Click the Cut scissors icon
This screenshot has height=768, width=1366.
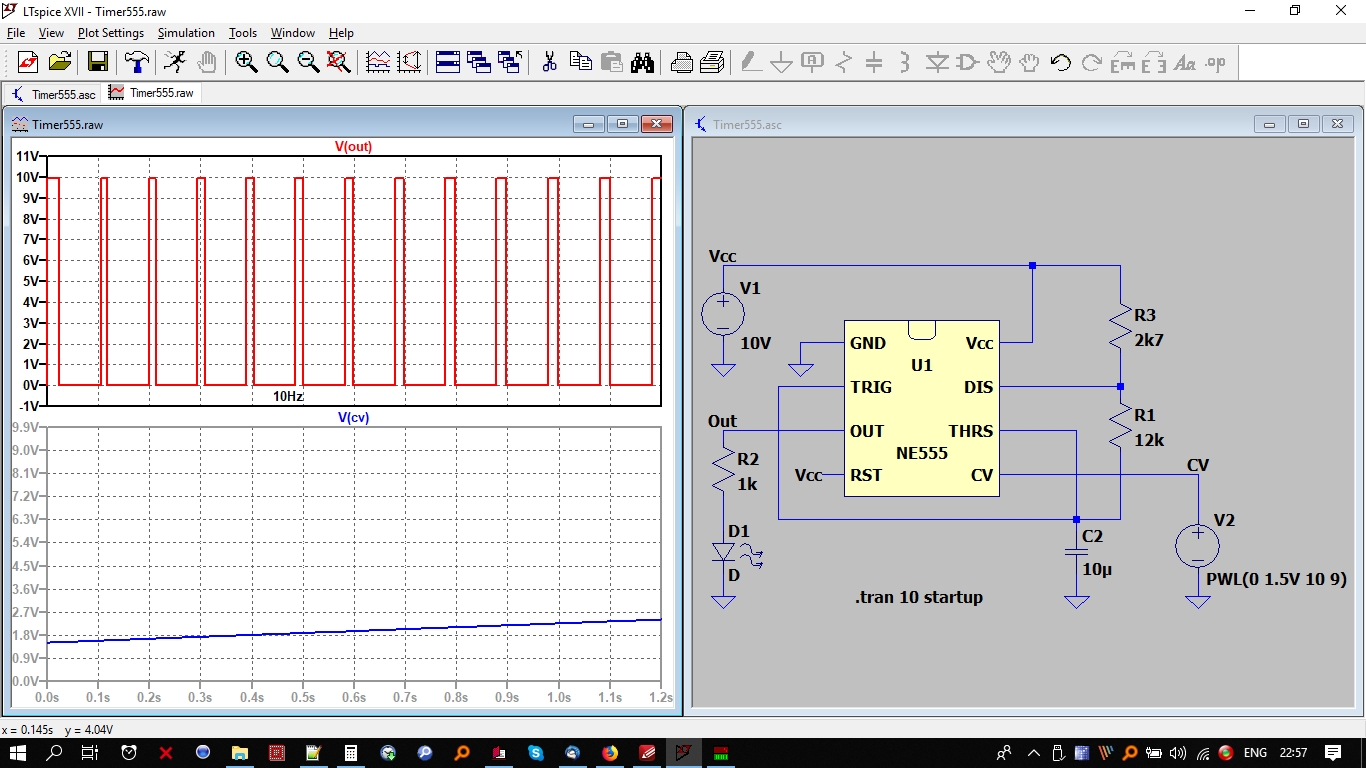coord(549,62)
